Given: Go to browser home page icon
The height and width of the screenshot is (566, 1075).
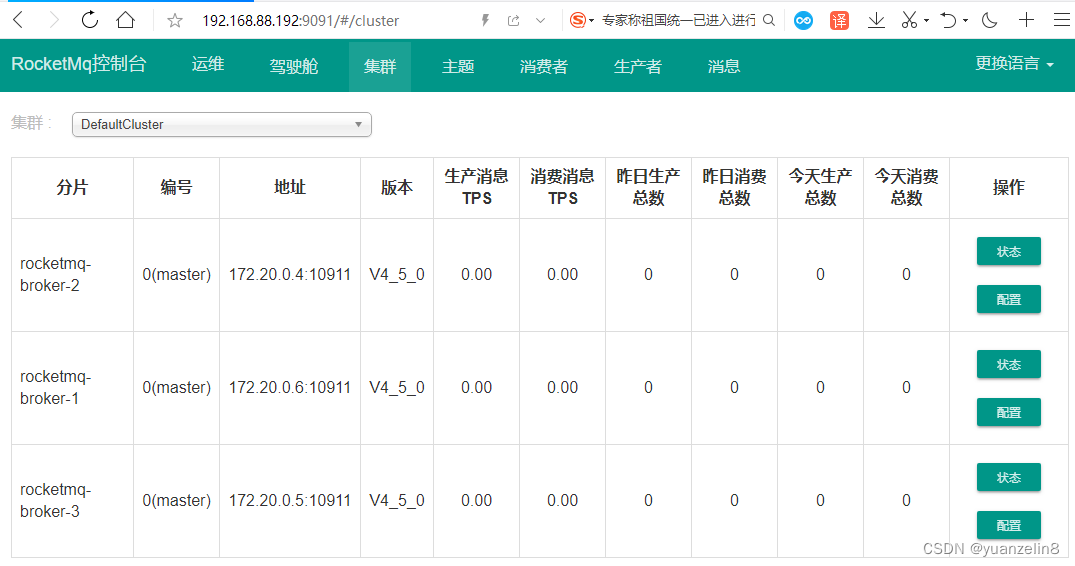Looking at the screenshot, I should [125, 20].
